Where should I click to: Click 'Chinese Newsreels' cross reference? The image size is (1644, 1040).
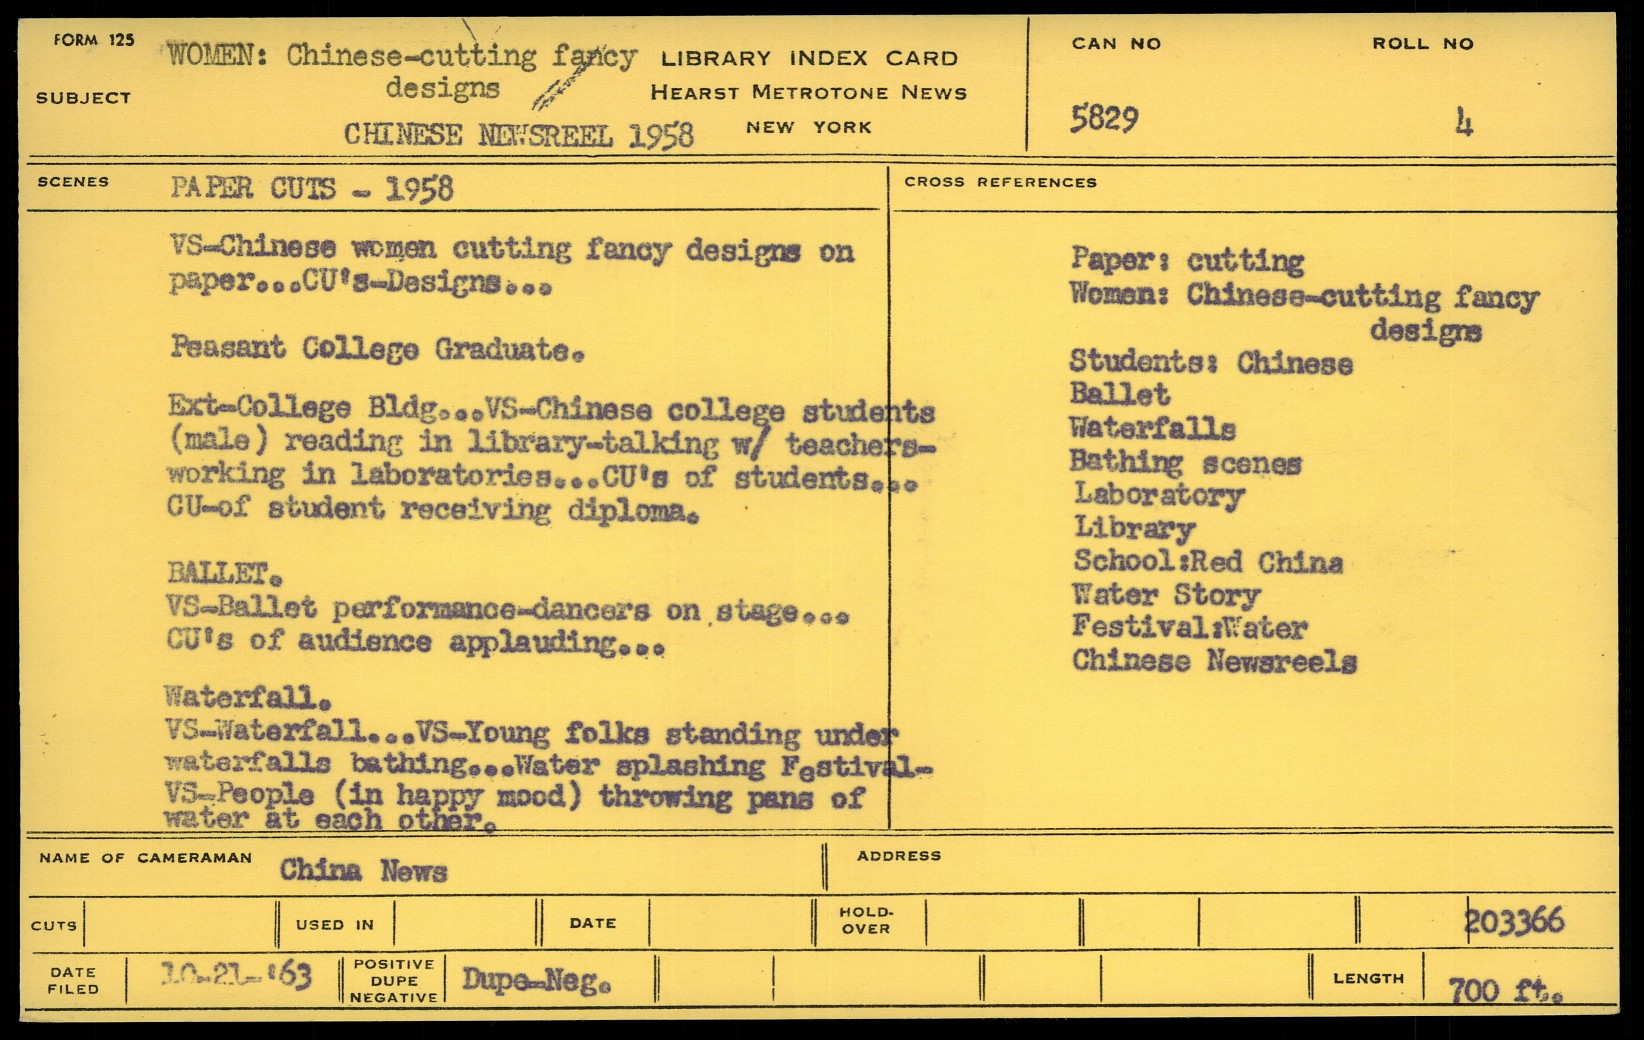tap(1214, 661)
